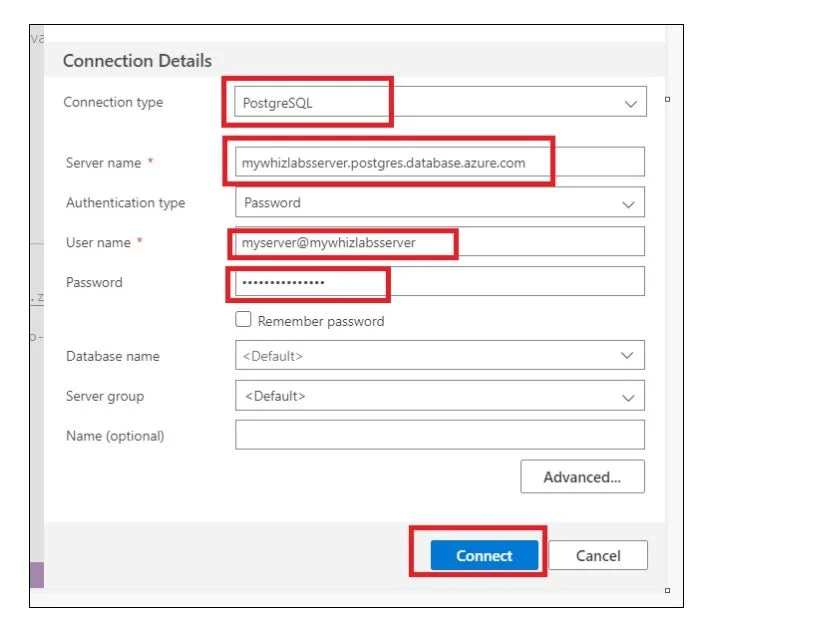
Task: Open the Connection type dropdown
Action: [440, 102]
